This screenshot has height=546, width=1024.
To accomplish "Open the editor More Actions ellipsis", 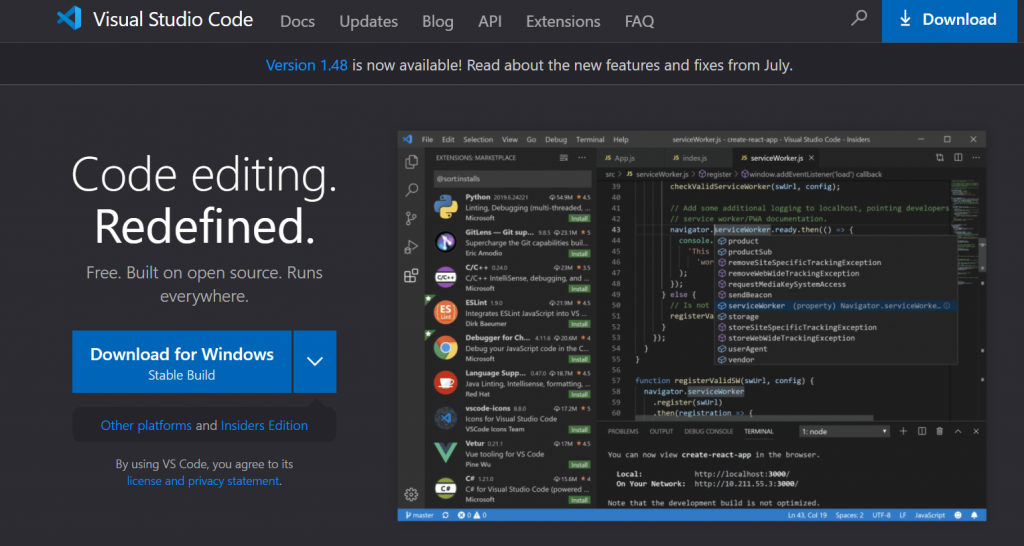I will tap(976, 157).
